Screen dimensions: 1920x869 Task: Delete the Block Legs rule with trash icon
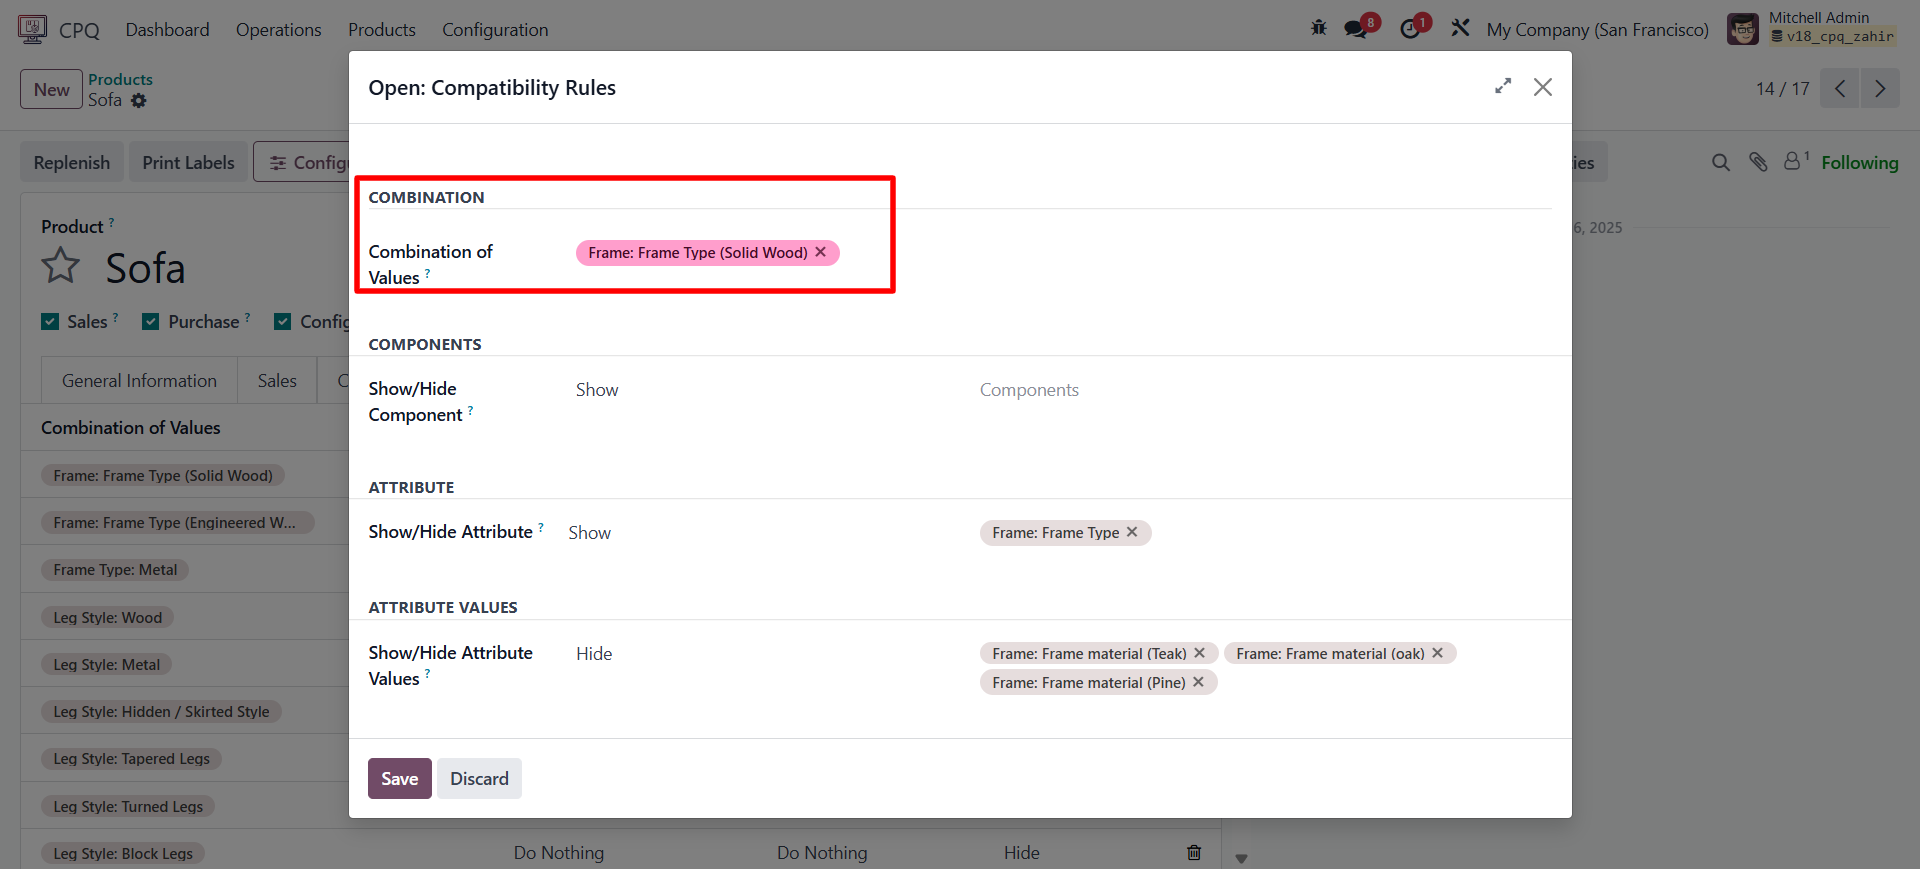tap(1194, 853)
